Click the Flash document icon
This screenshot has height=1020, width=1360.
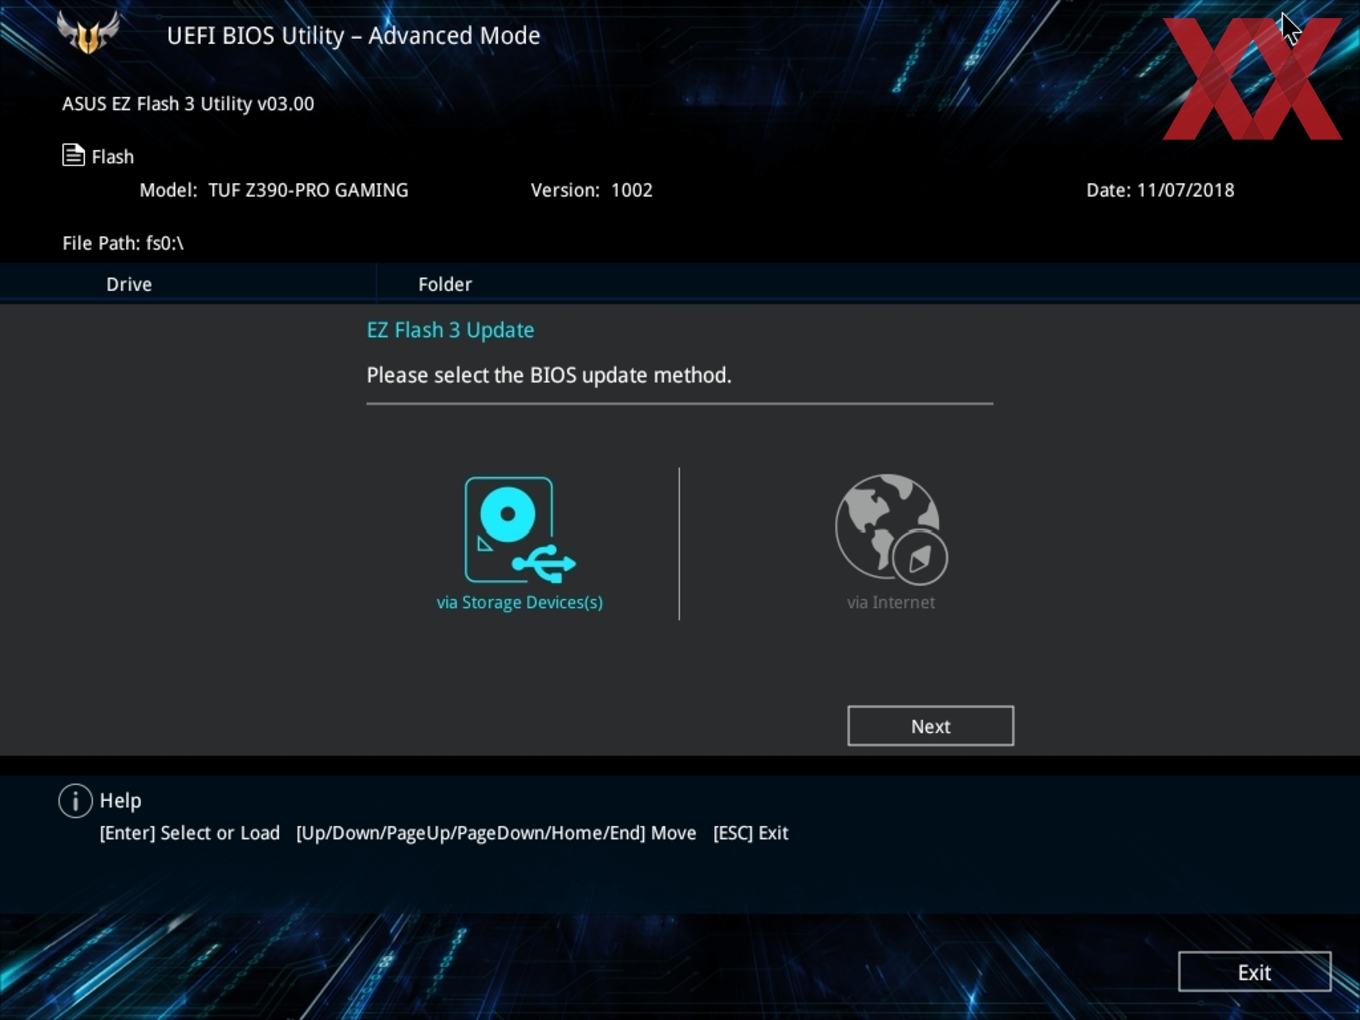[73, 155]
